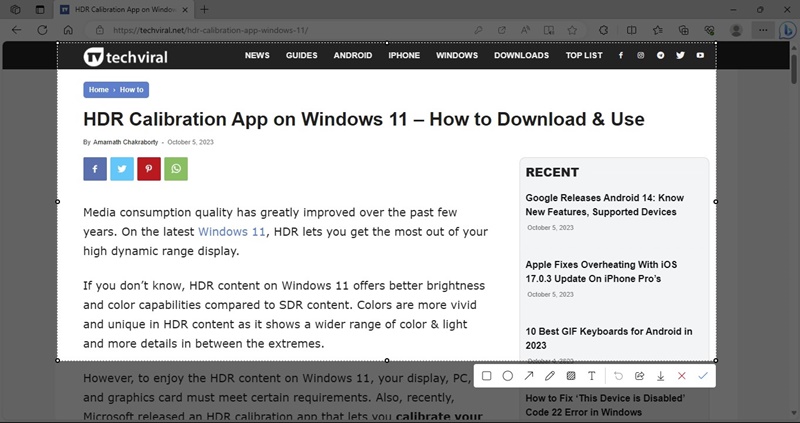Open Bing chat sidebar
This screenshot has height=423, width=800.
[788, 30]
